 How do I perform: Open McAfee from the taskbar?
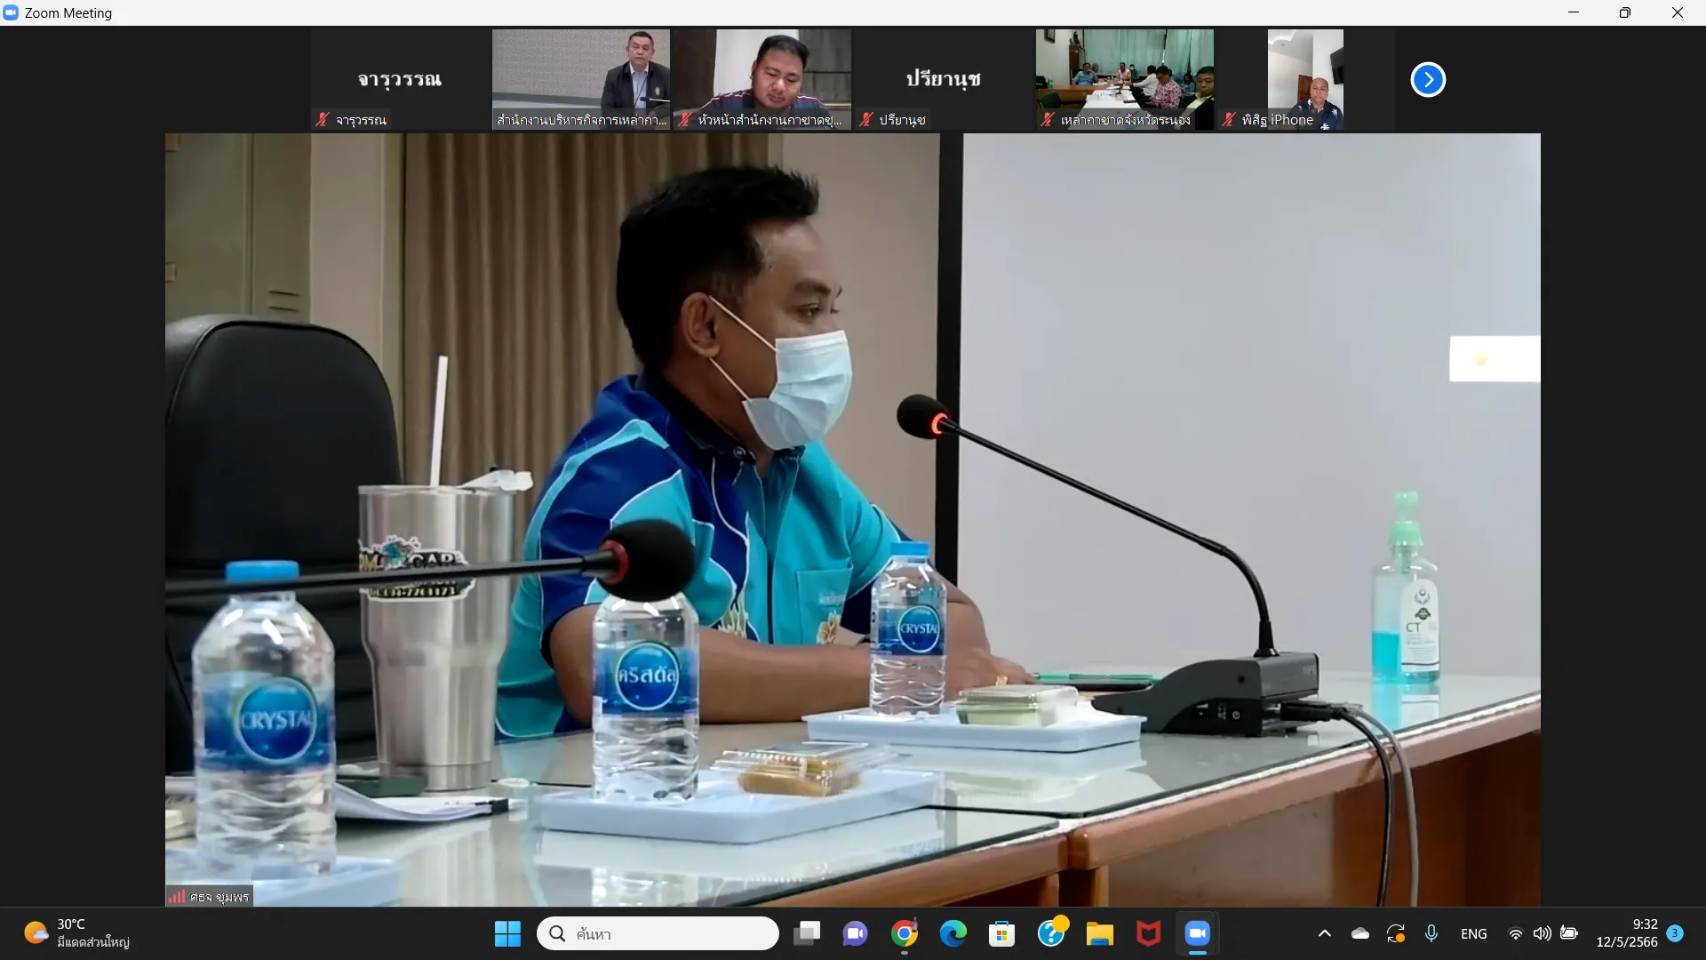pos(1148,933)
